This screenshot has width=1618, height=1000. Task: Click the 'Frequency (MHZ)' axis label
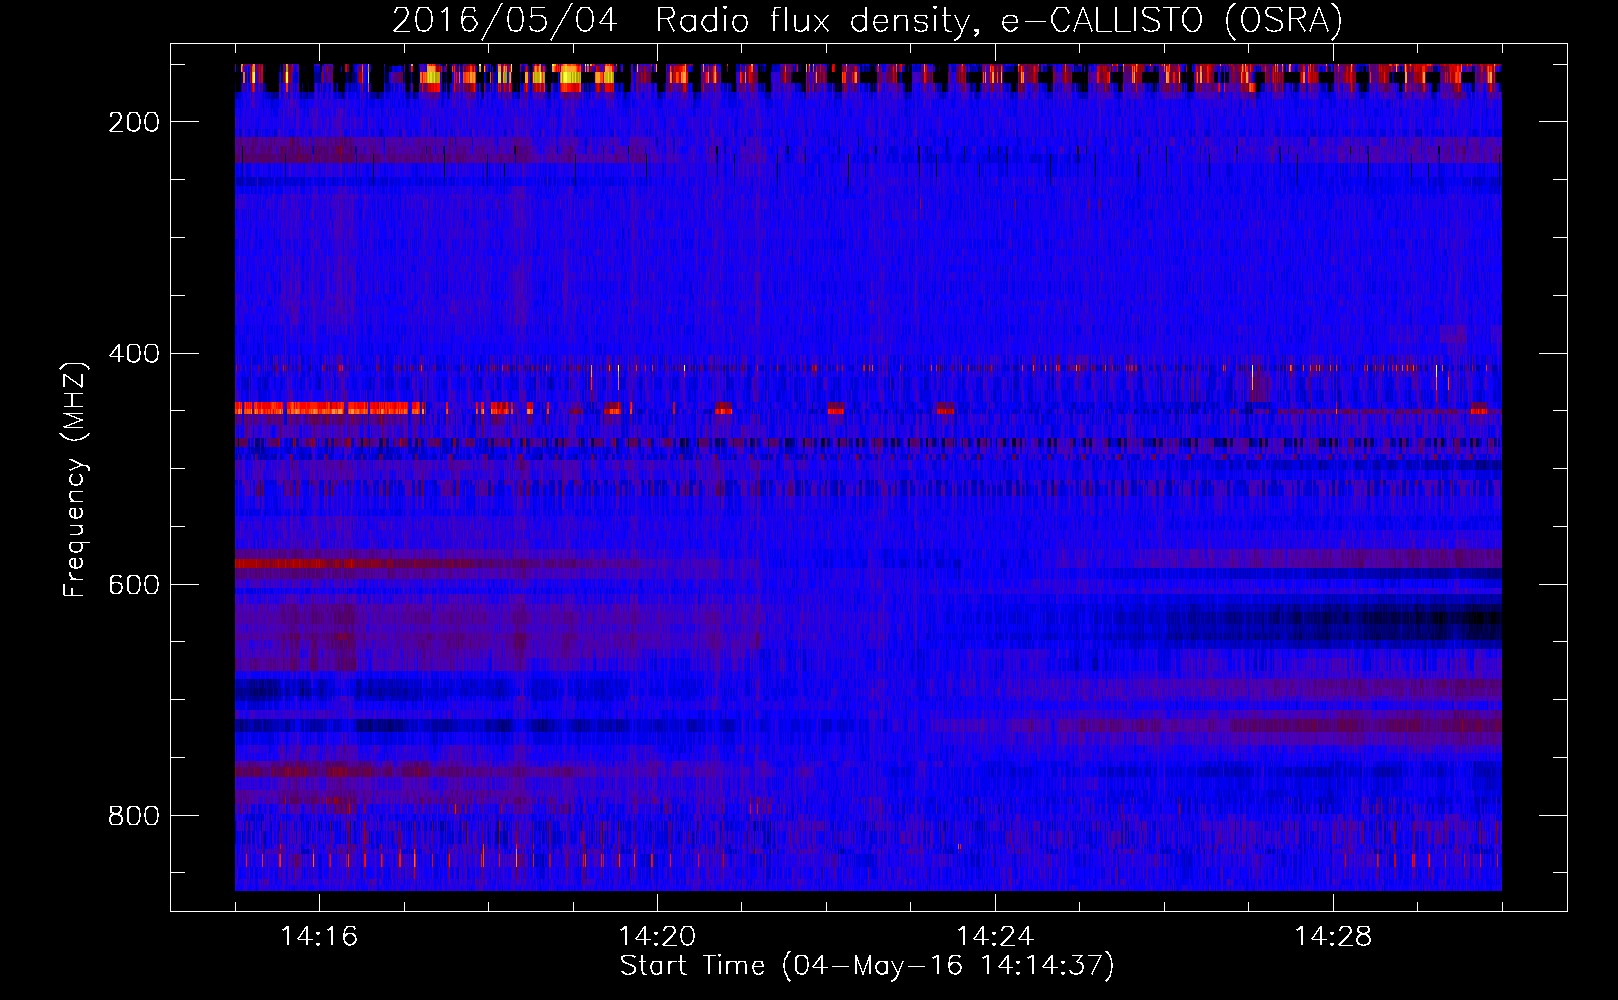click(x=75, y=480)
